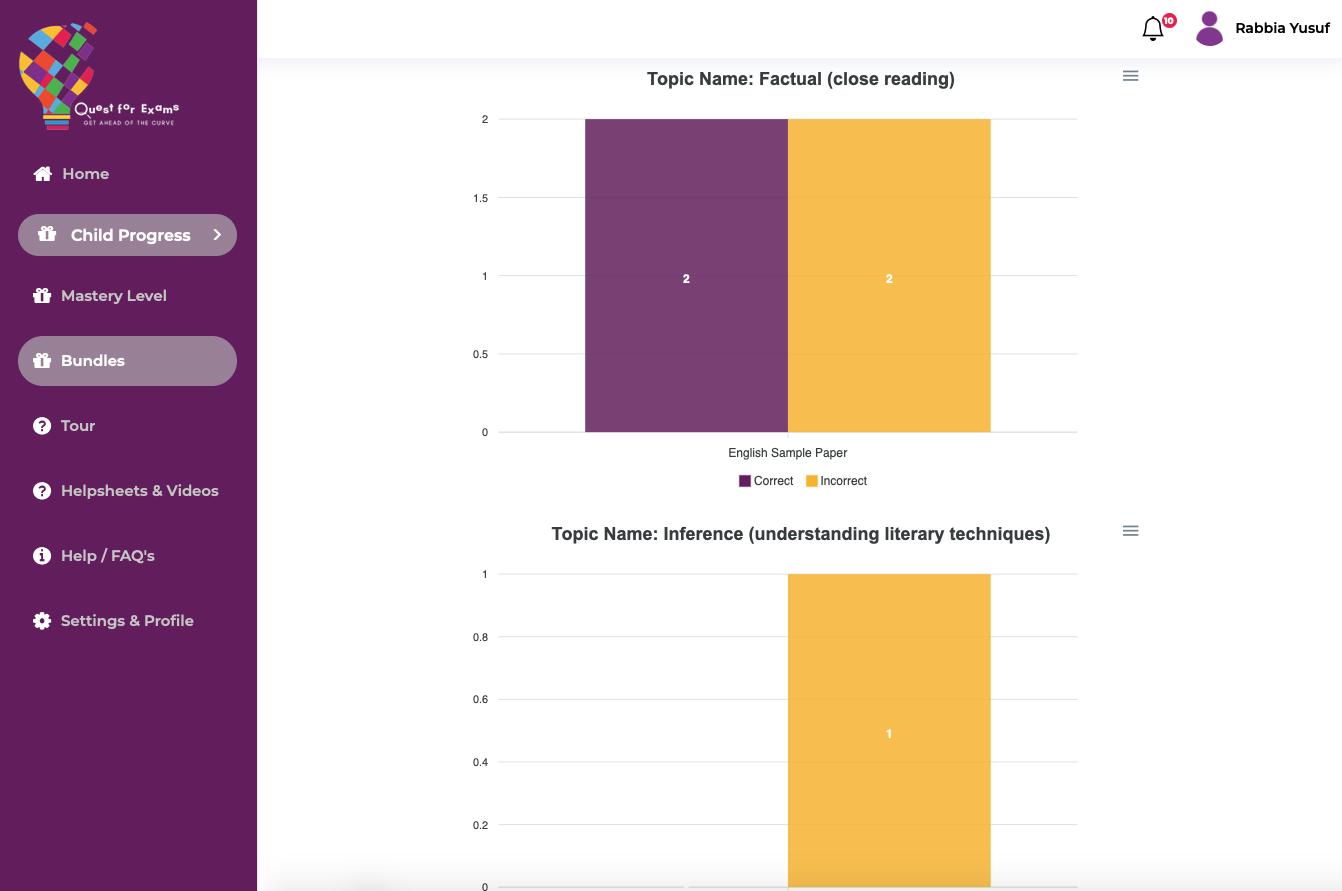Image resolution: width=1342 pixels, height=891 pixels.
Task: Open the Inference chart hamburger menu
Action: 1131,531
